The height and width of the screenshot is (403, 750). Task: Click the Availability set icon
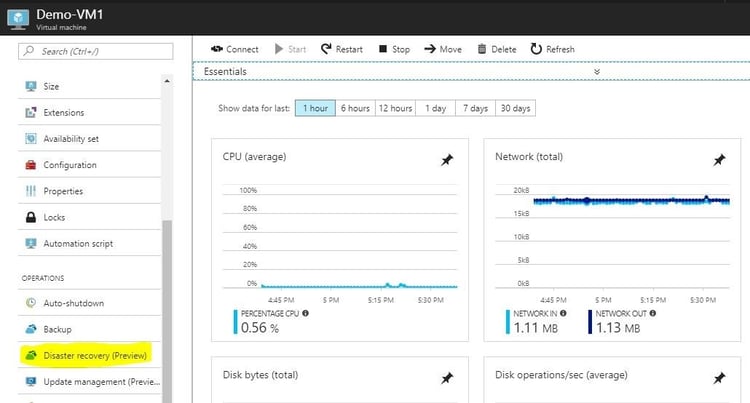pyautogui.click(x=31, y=139)
